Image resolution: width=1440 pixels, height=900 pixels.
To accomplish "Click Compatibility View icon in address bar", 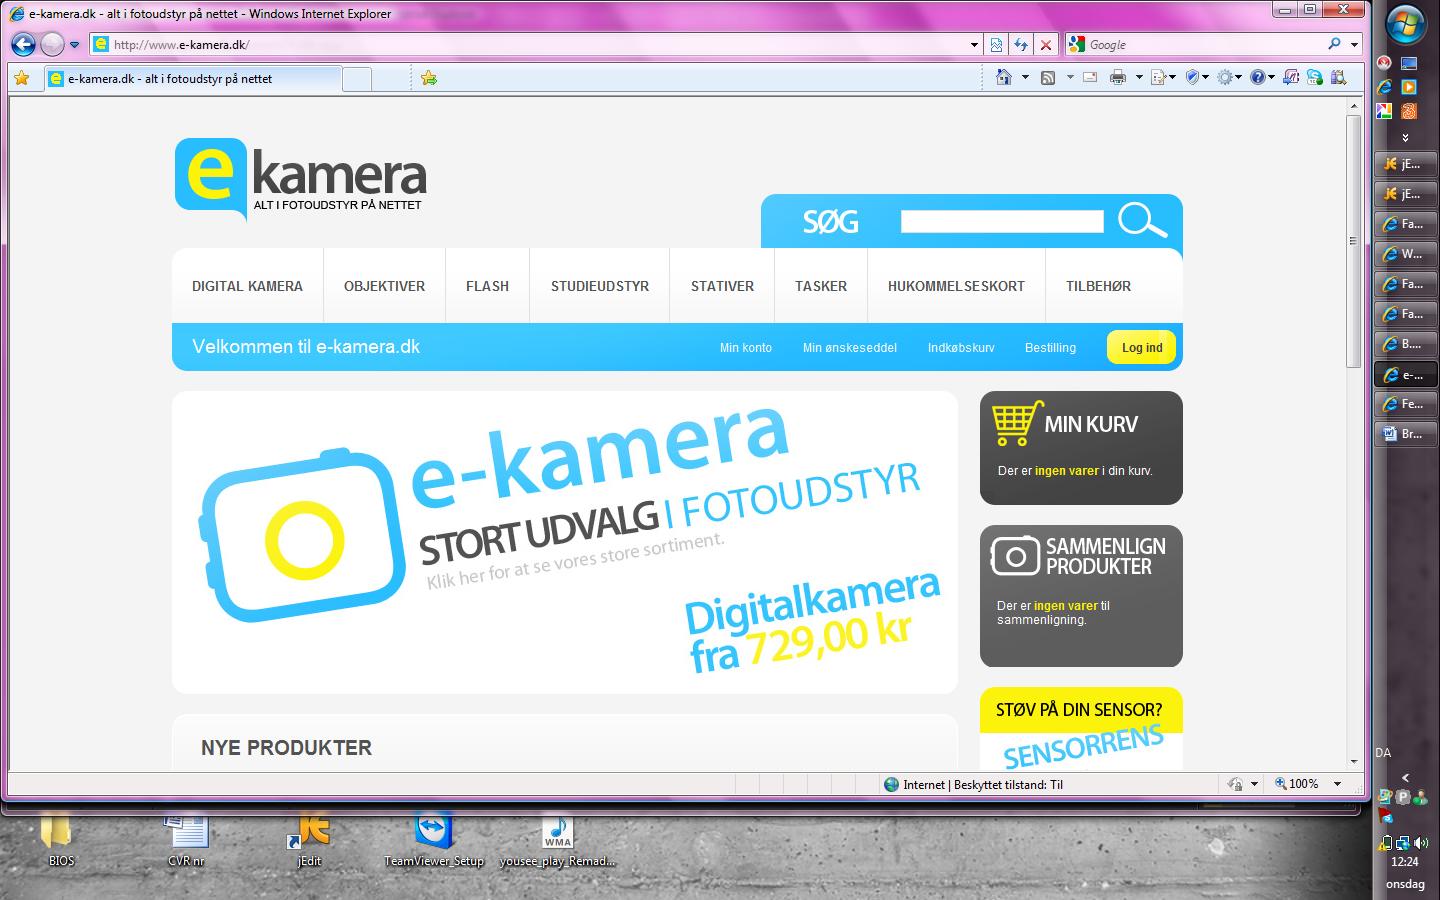I will pos(996,45).
